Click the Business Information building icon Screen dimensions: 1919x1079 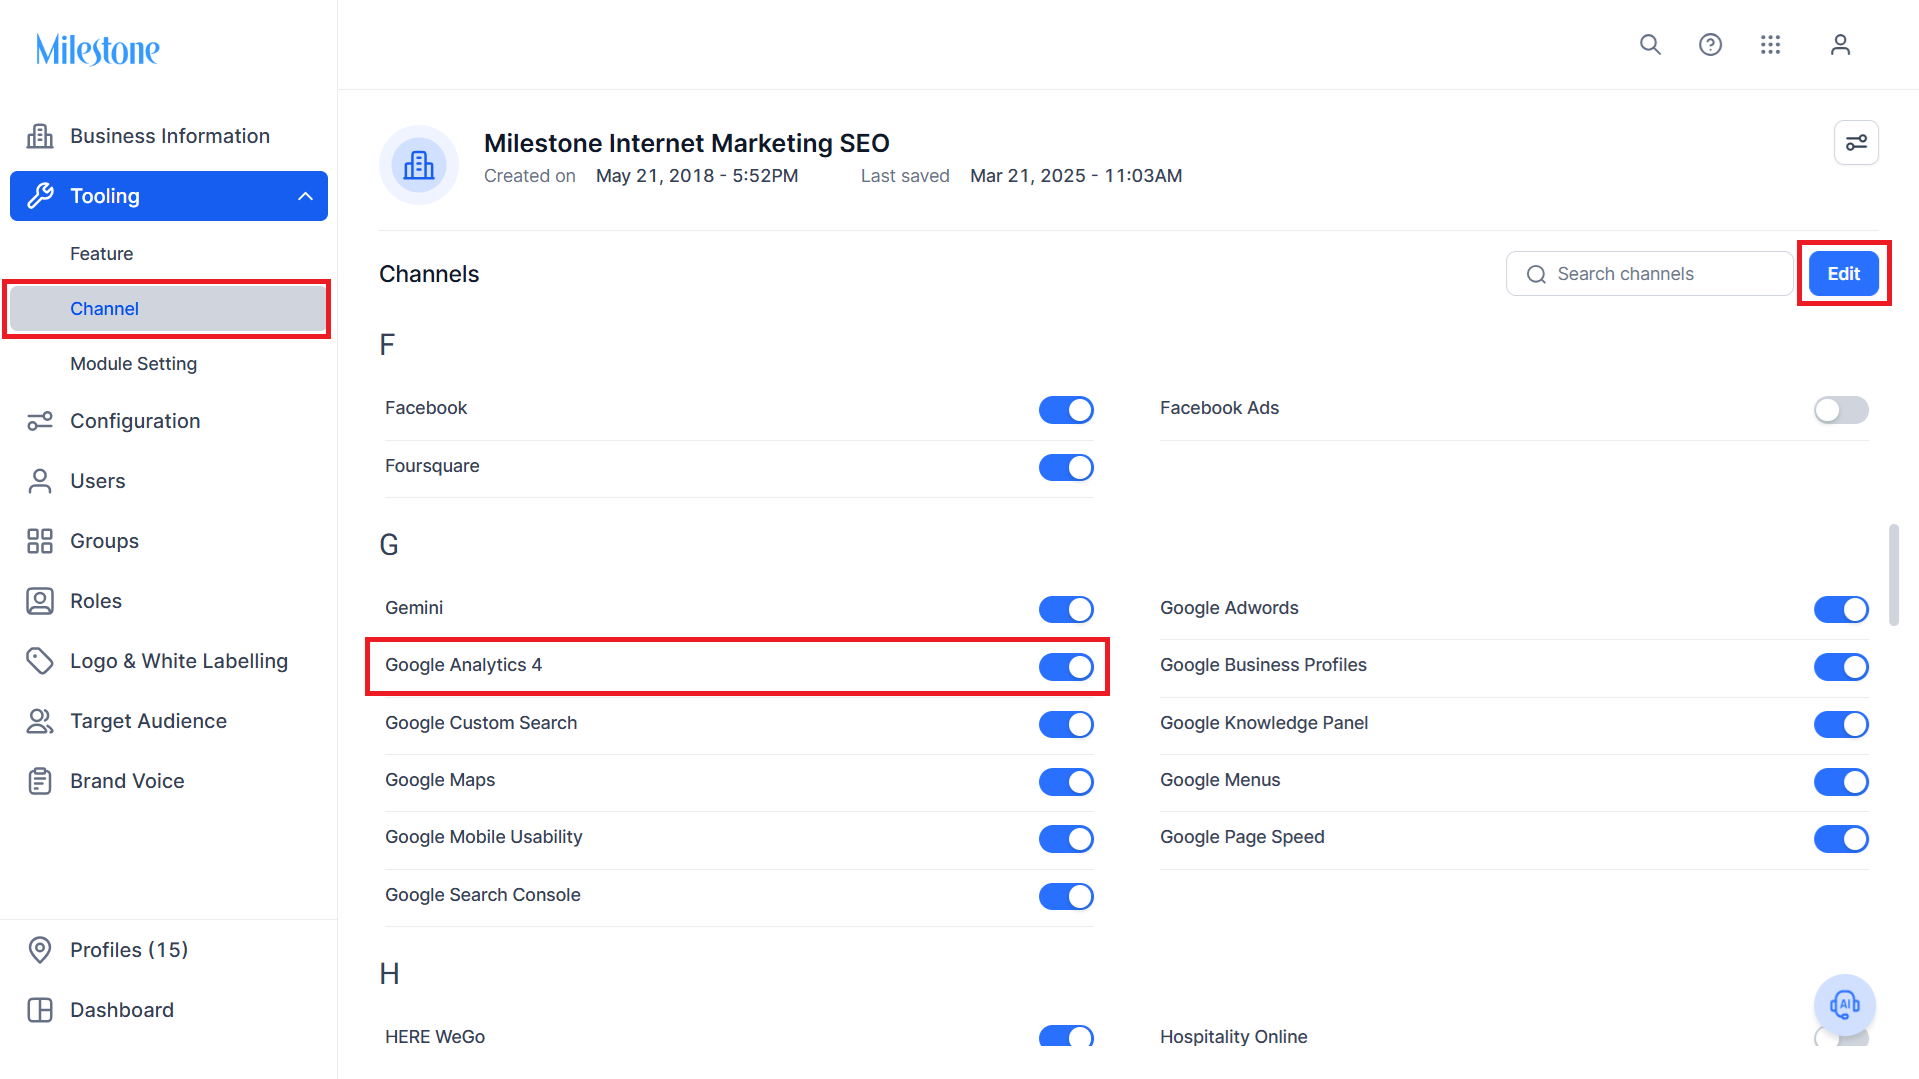pos(40,136)
